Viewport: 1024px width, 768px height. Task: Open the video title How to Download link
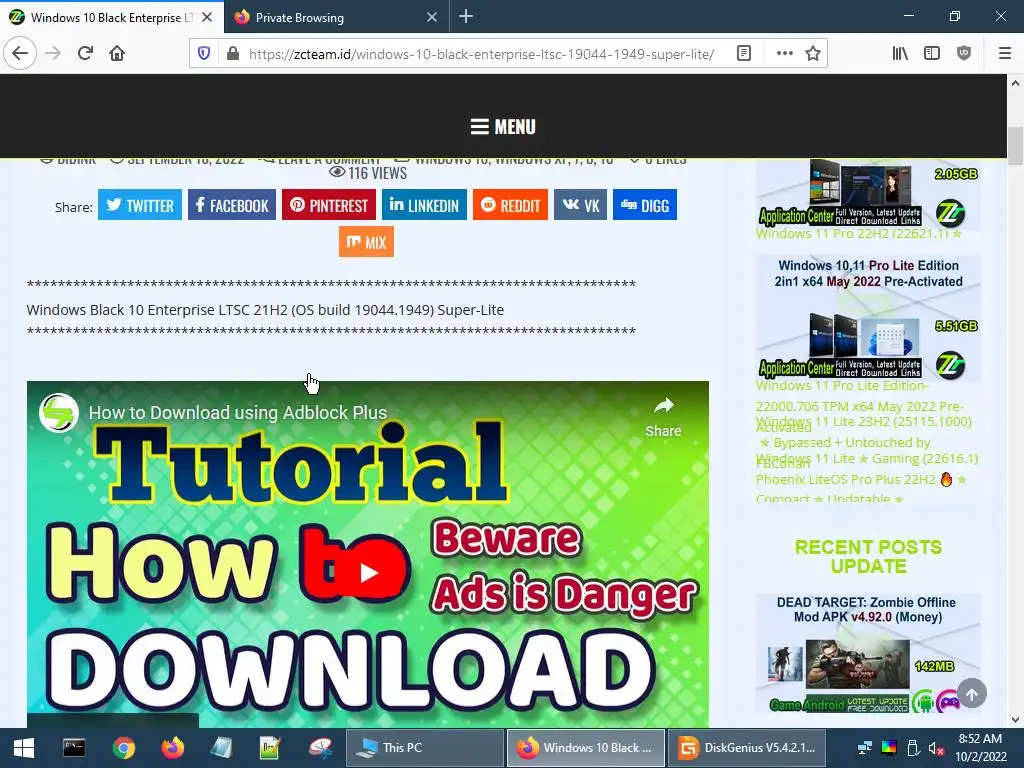click(238, 413)
